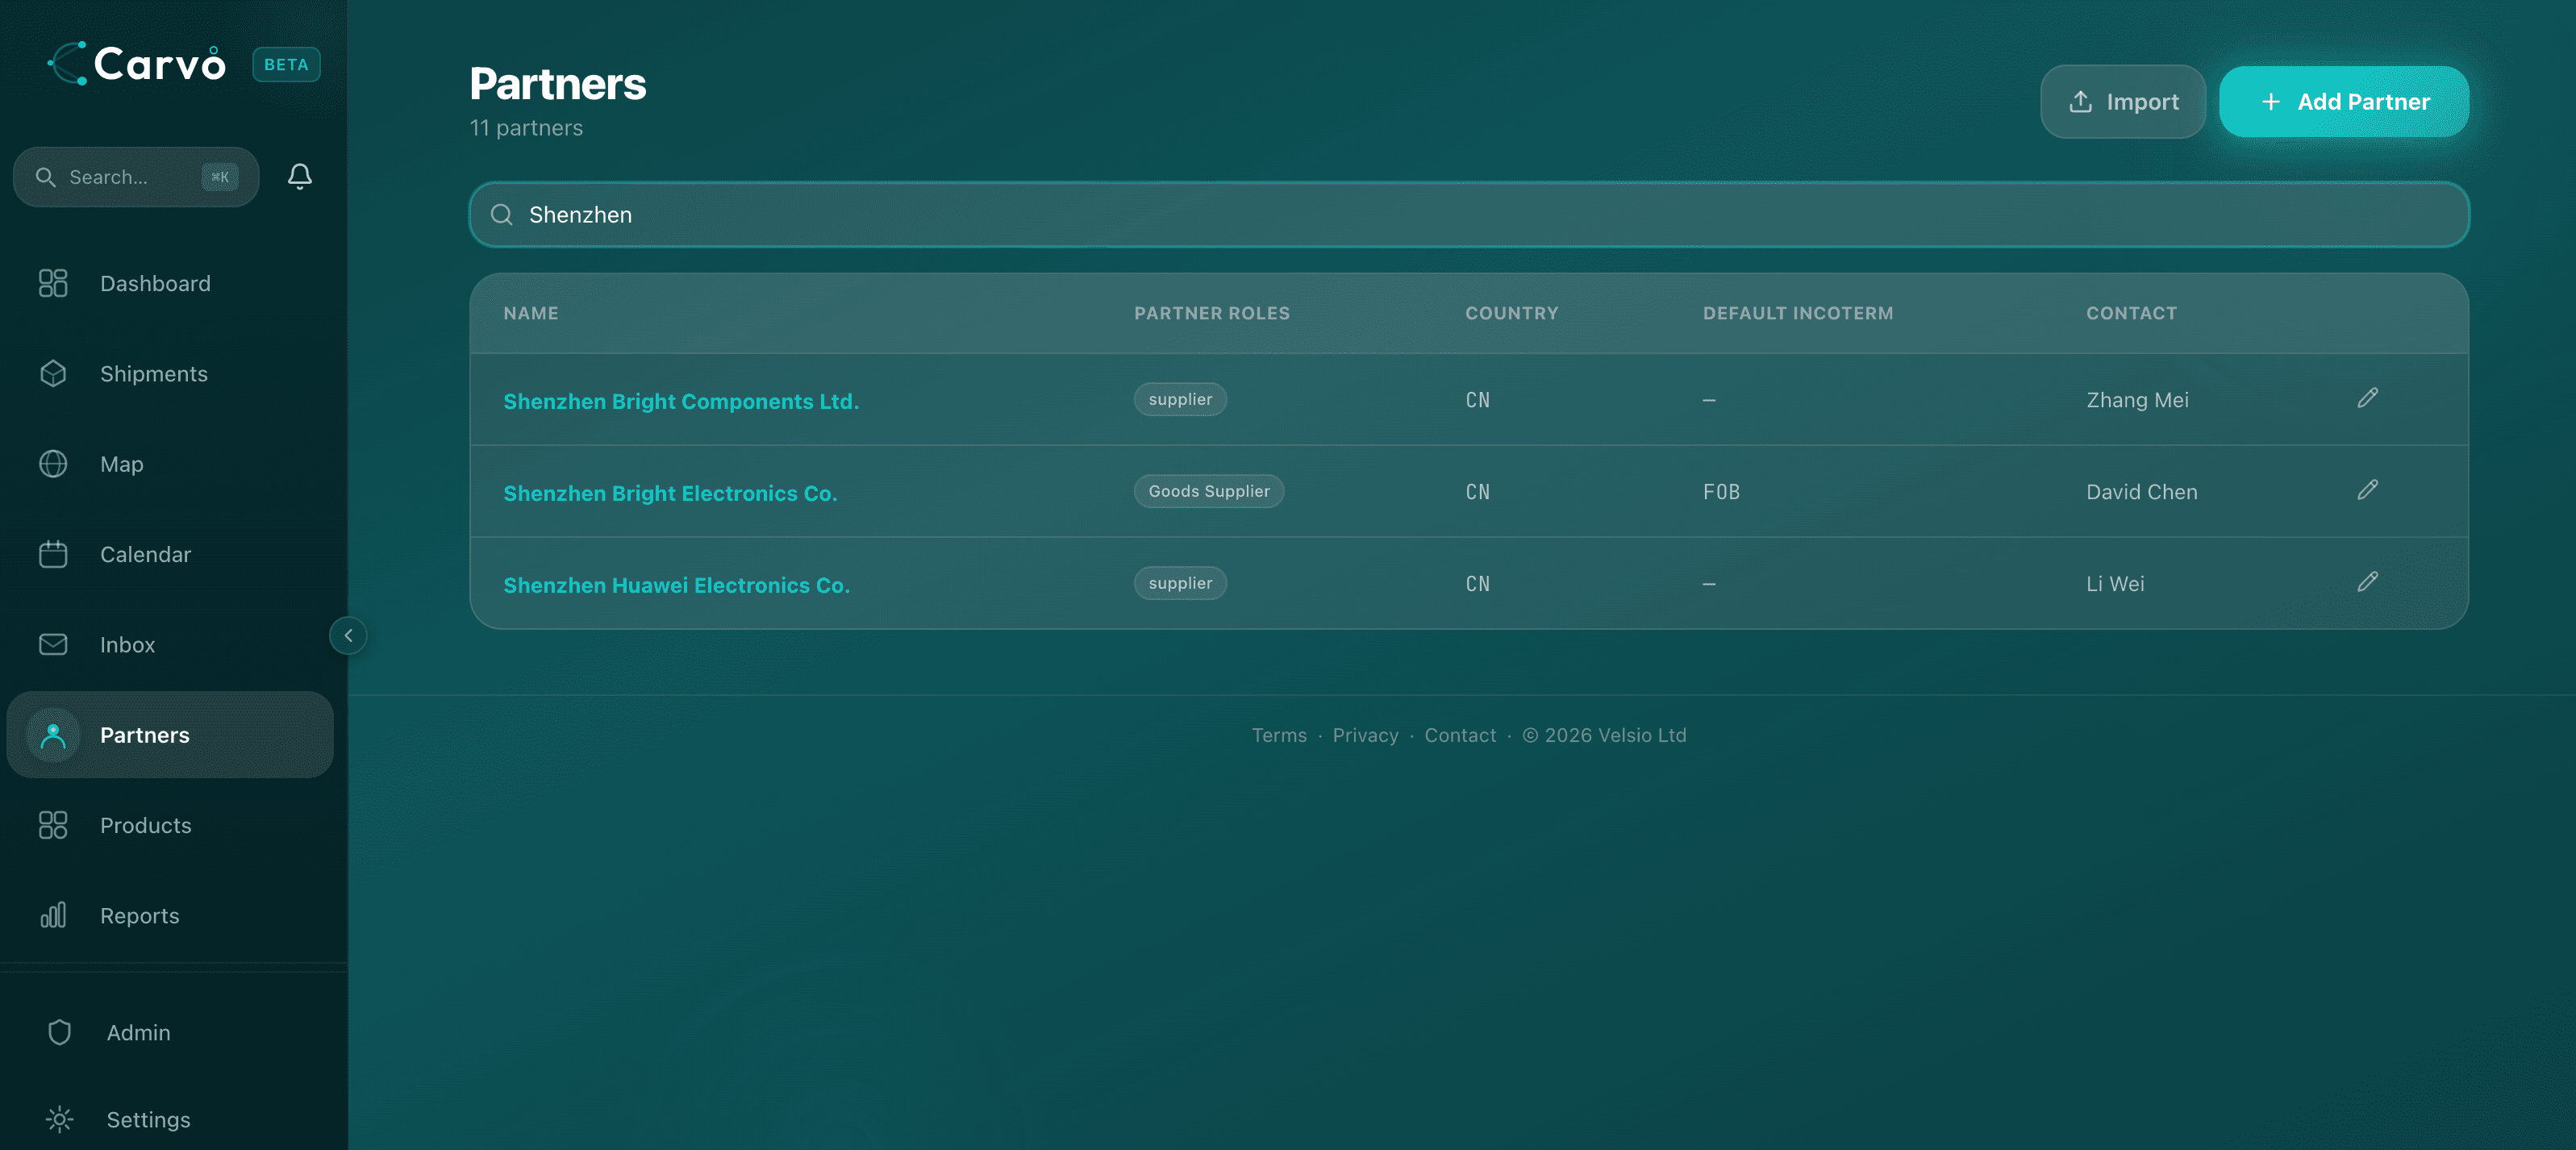The width and height of the screenshot is (2576, 1150).
Task: Switch to the Partners section
Action: [145, 735]
